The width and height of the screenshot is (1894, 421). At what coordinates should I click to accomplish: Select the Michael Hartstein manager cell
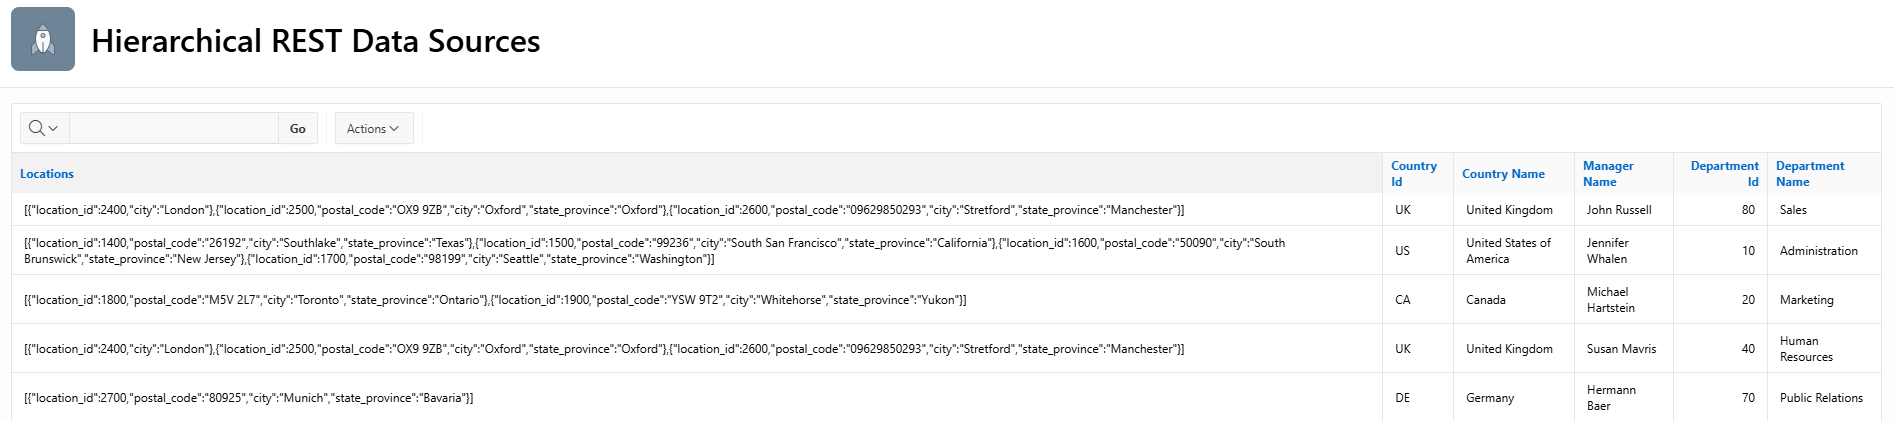pos(1623,299)
